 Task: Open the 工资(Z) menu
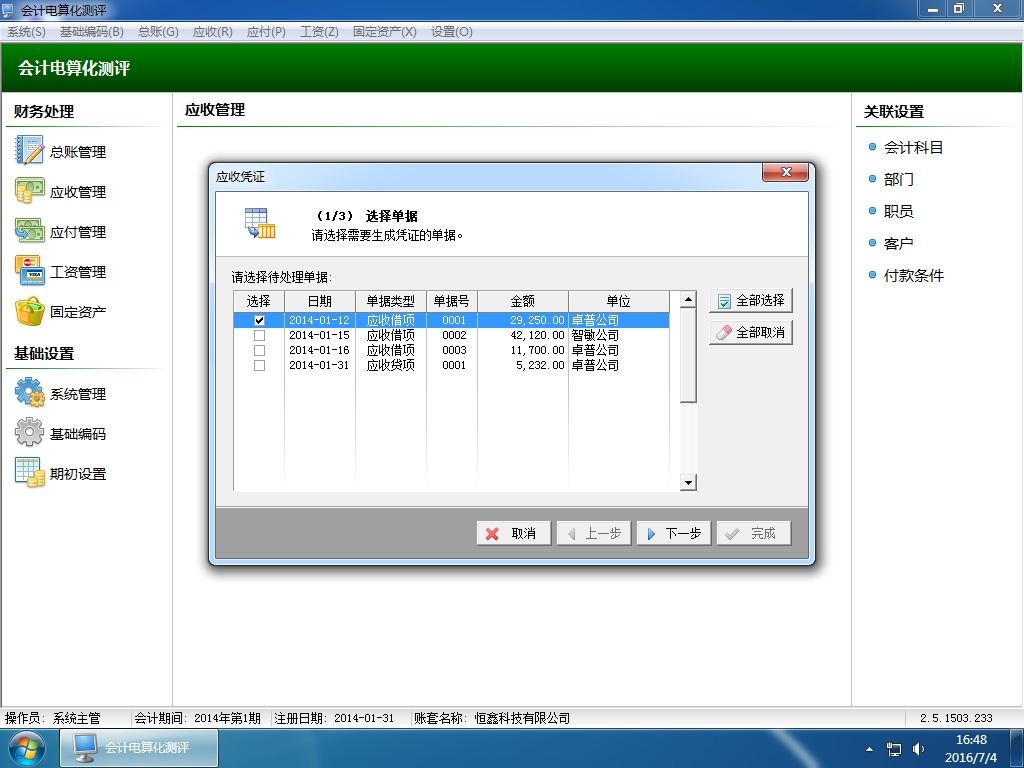pyautogui.click(x=319, y=31)
